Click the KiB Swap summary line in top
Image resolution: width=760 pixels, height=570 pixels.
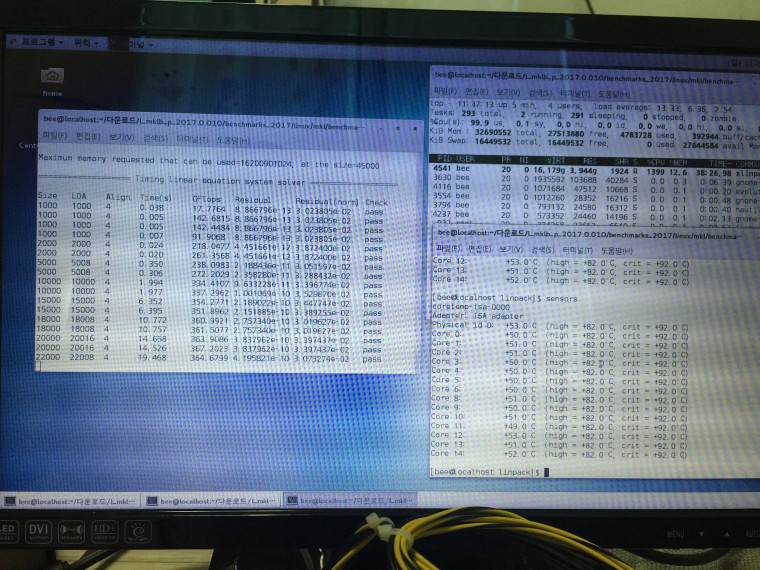tap(595, 143)
